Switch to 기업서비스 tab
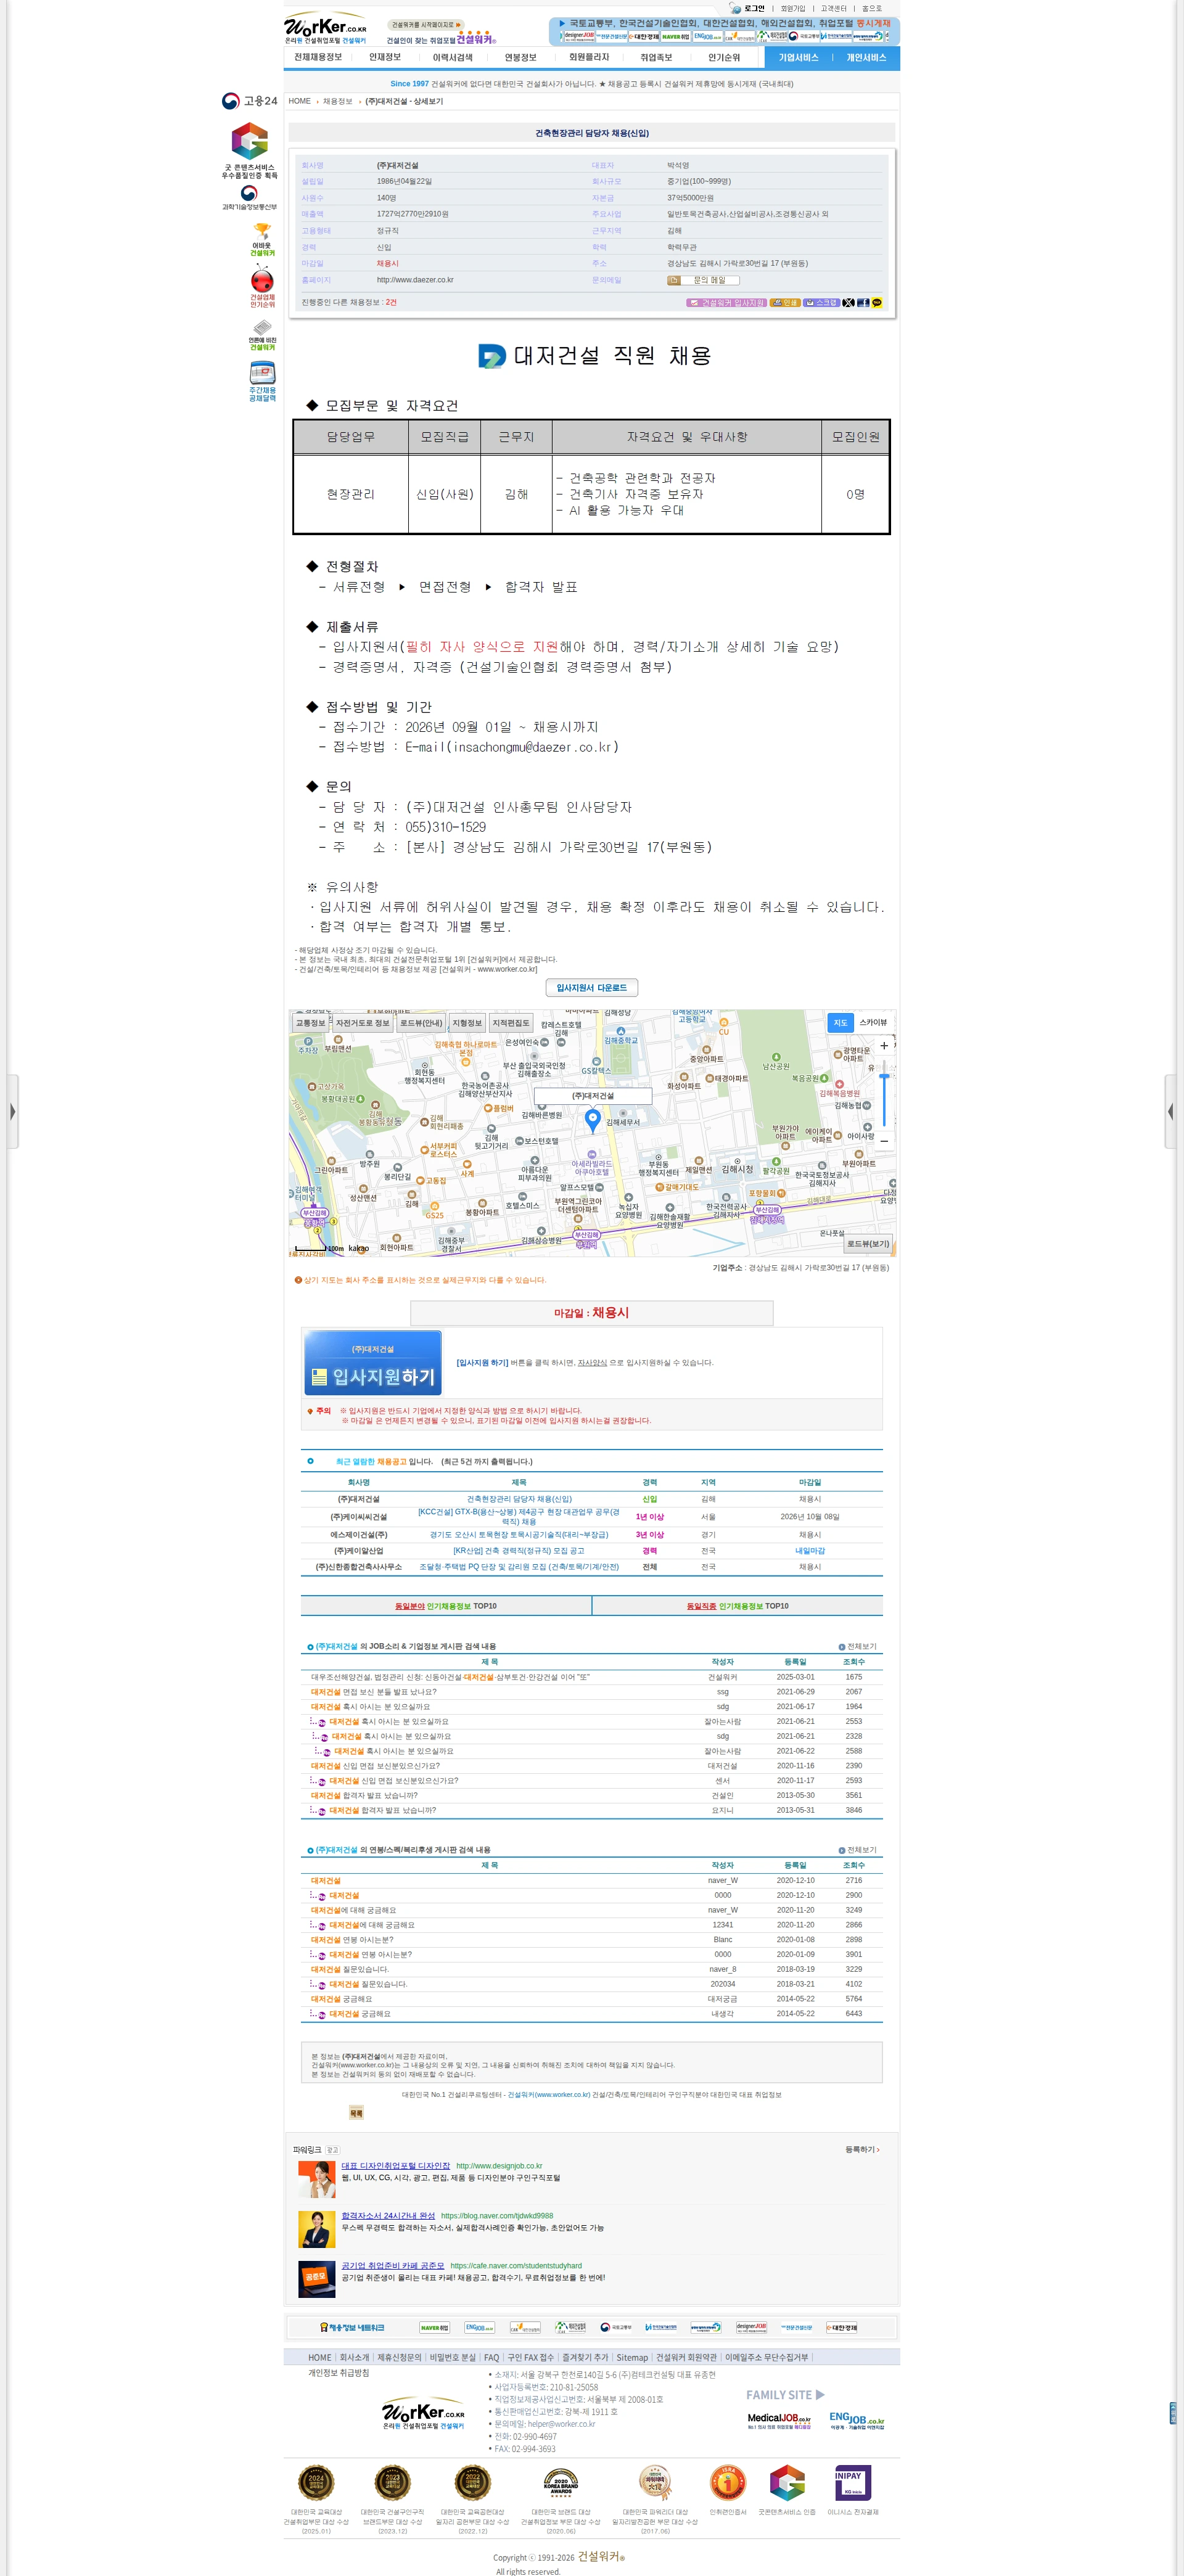The height and width of the screenshot is (2576, 1184). pos(798,58)
